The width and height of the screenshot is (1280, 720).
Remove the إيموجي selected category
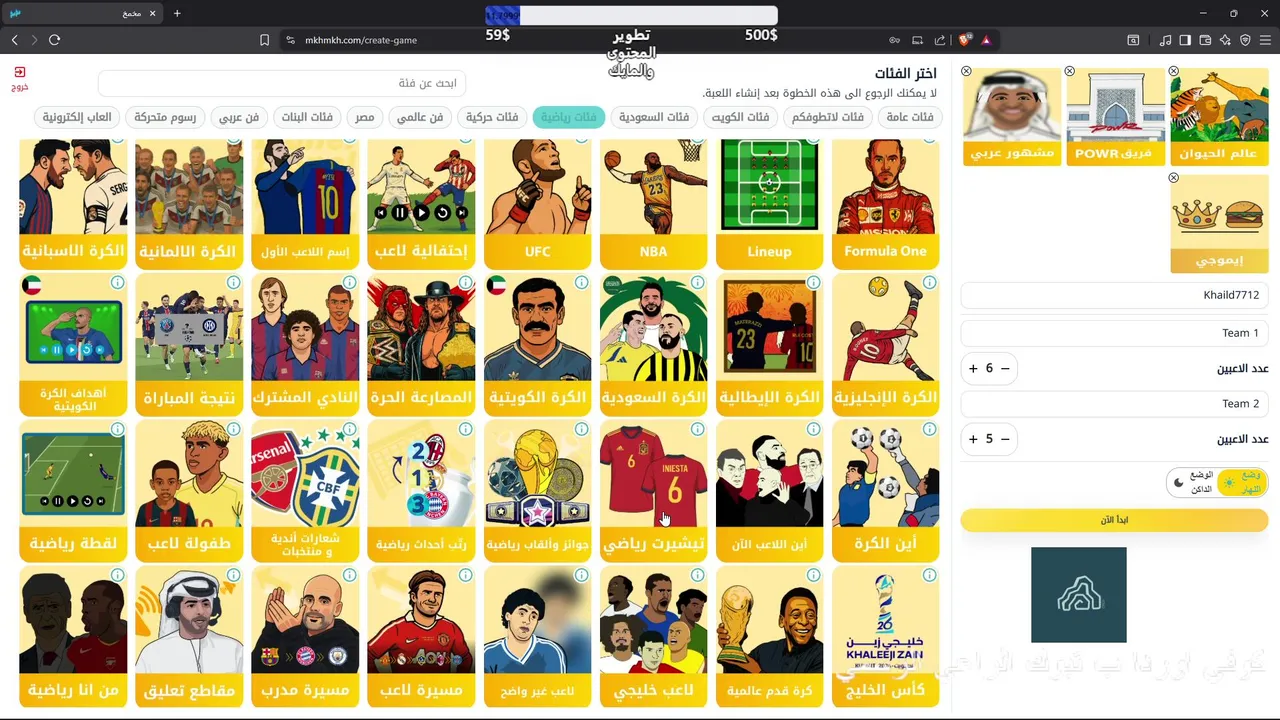click(1174, 178)
